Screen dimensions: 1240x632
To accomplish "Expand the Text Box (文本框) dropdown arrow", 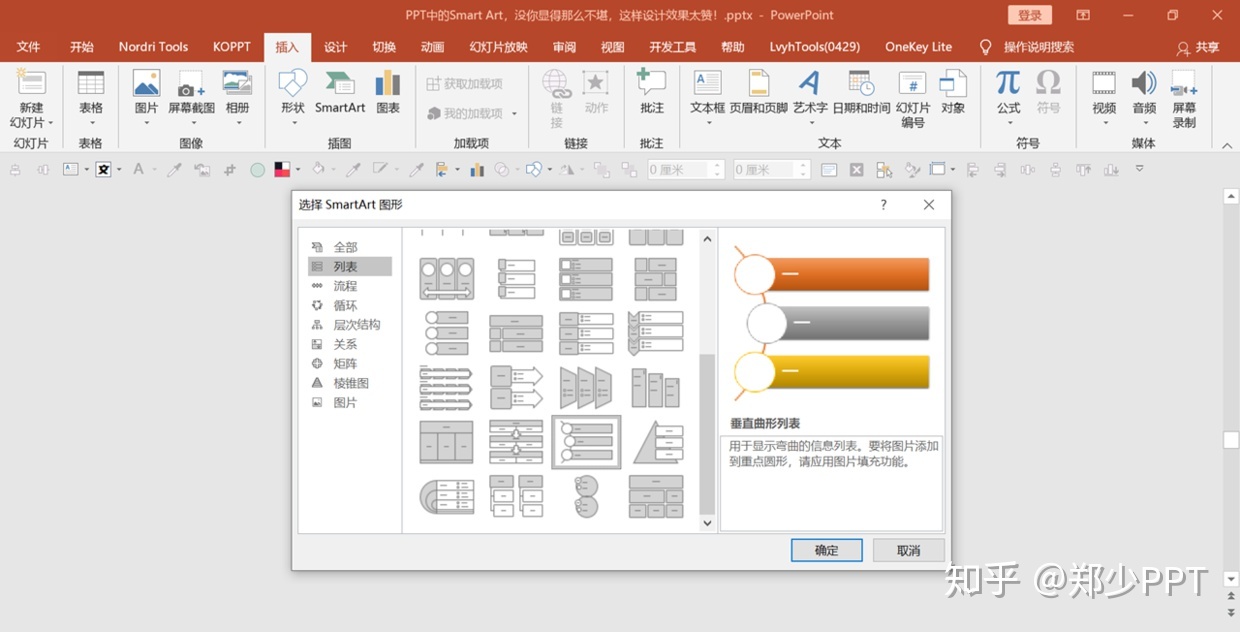I will 708,124.
